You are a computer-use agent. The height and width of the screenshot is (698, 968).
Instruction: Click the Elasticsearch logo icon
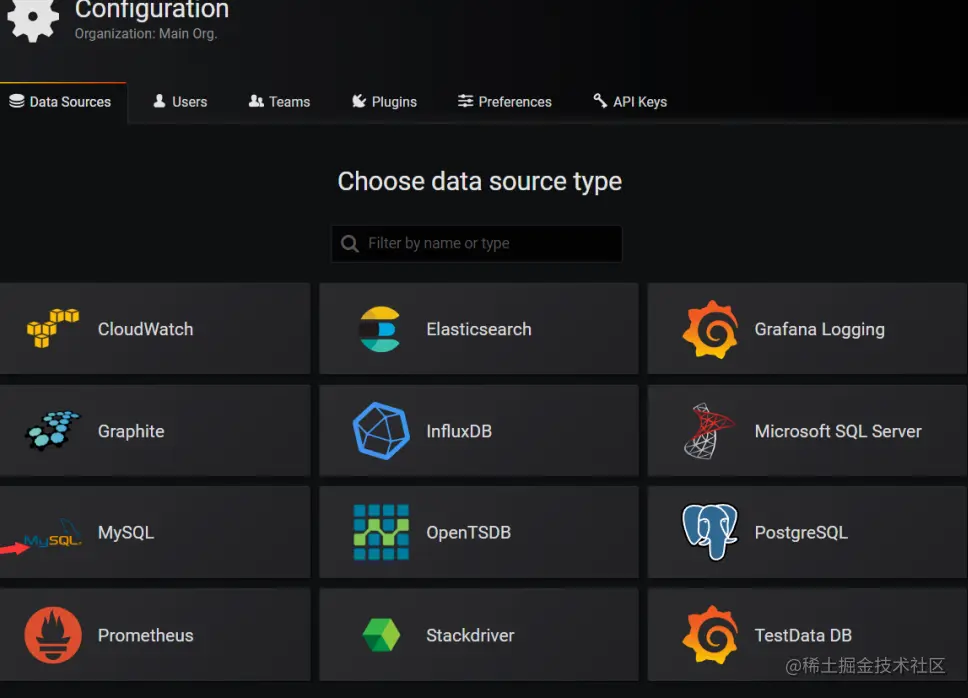tap(380, 329)
